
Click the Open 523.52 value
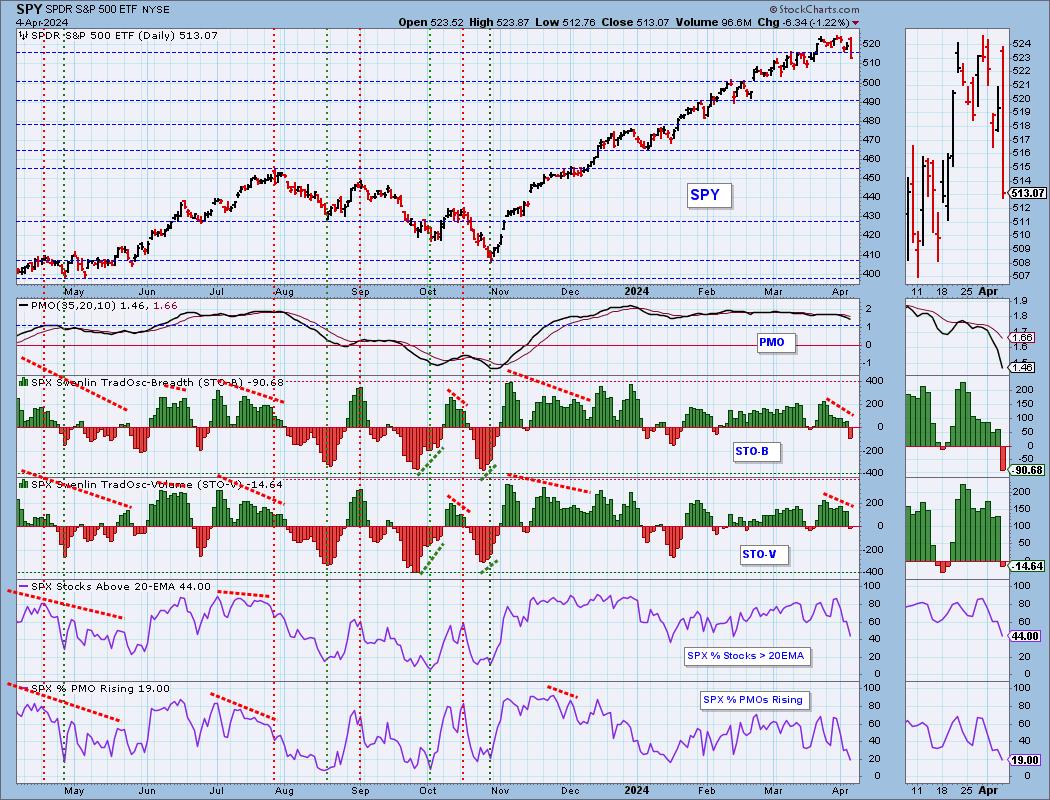click(431, 22)
